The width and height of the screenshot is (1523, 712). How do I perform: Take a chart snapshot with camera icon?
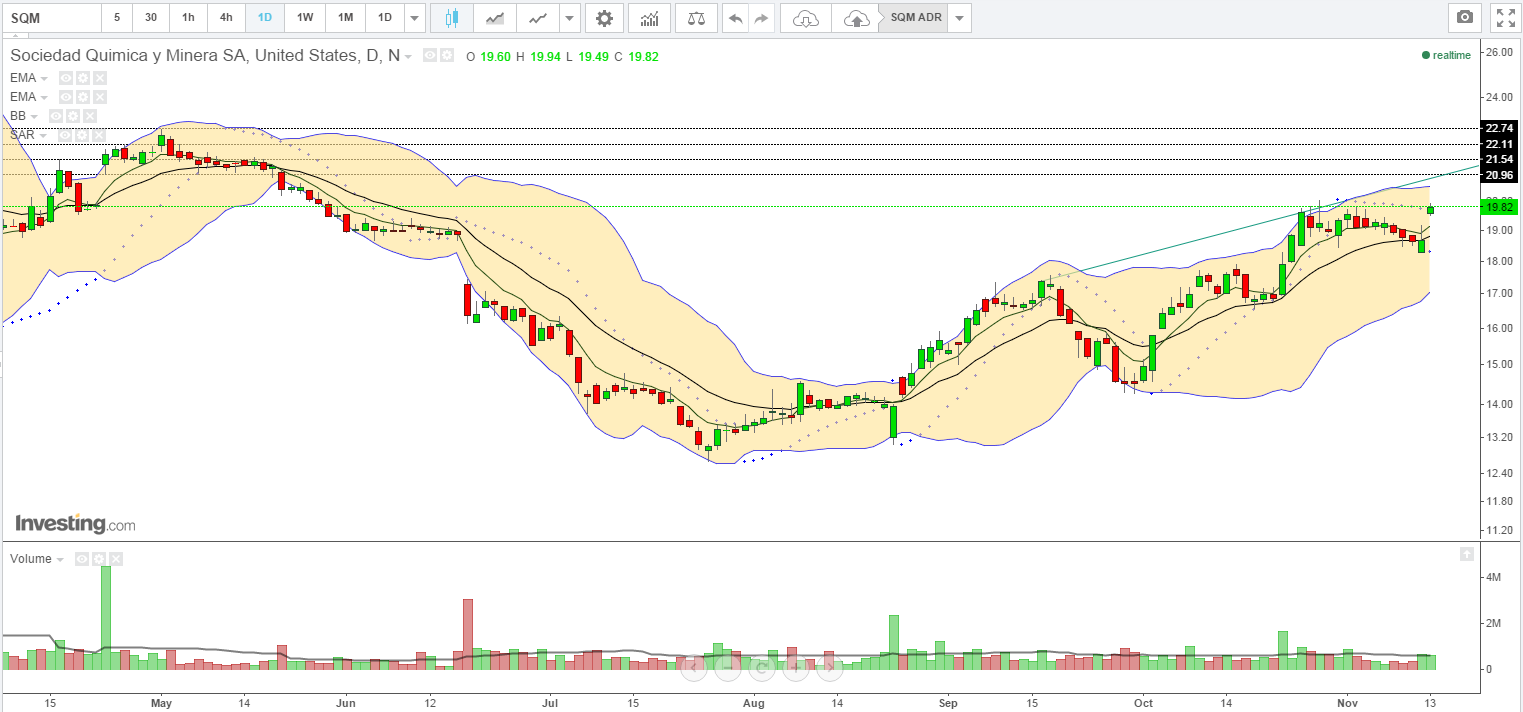(1464, 18)
